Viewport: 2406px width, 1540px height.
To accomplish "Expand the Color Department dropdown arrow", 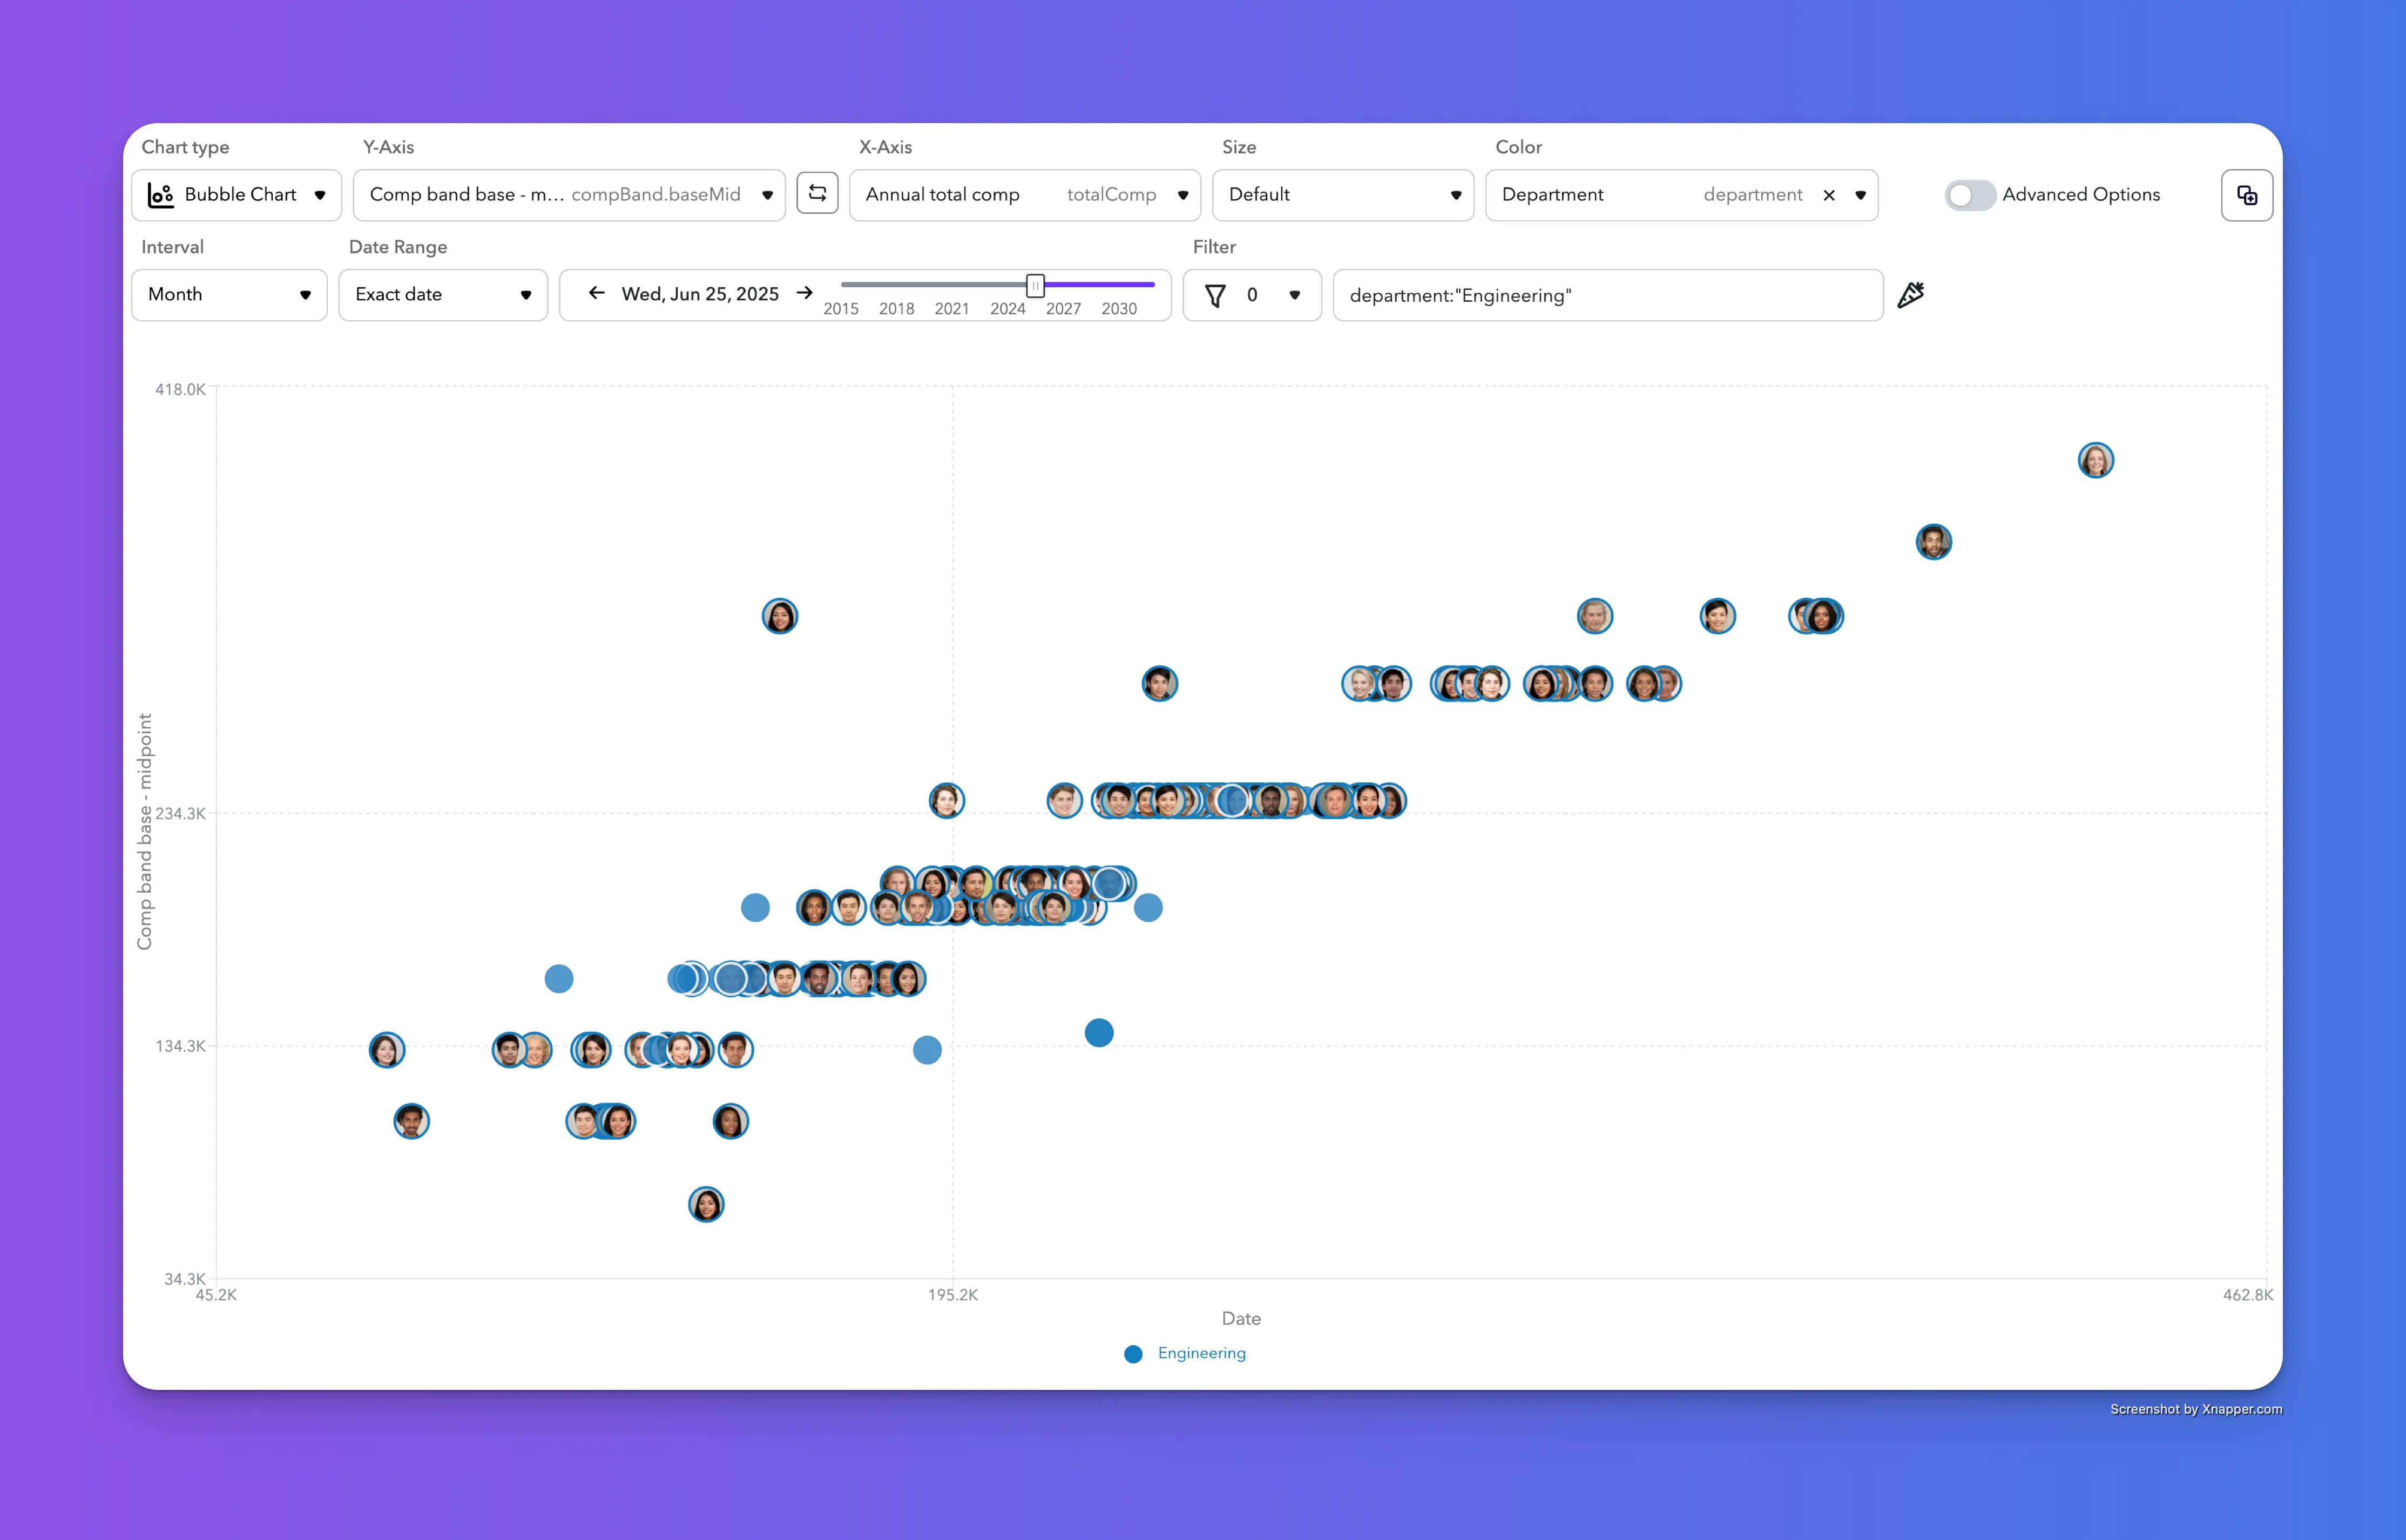I will 1860,195.
